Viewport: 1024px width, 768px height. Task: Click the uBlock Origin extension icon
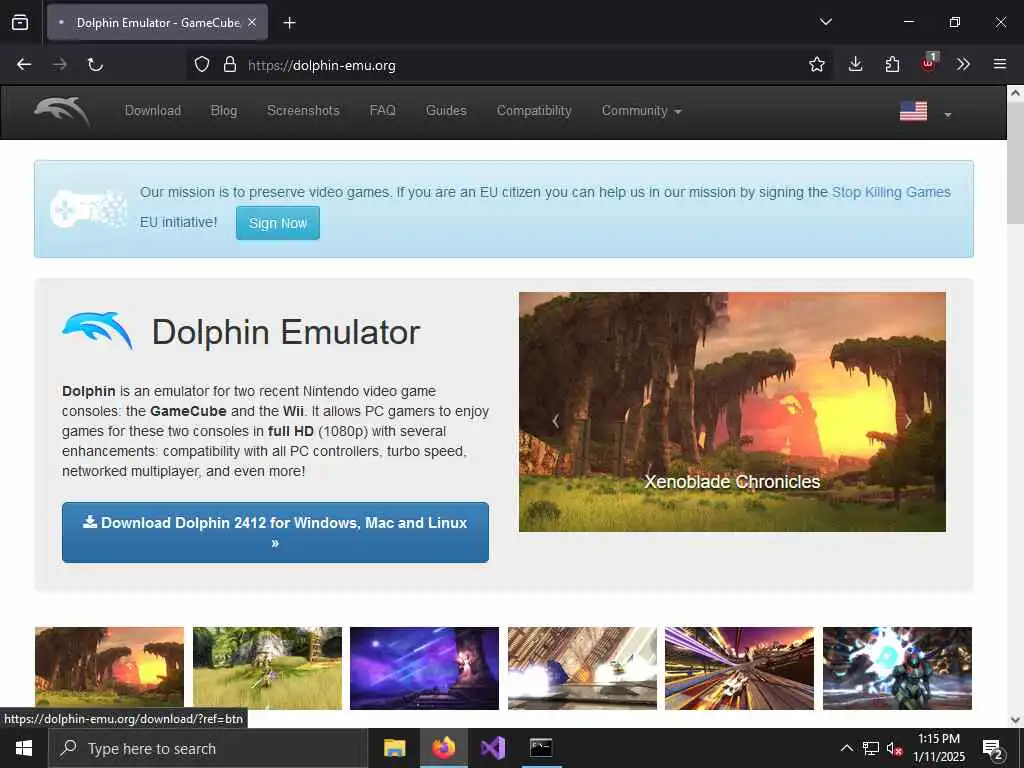click(929, 63)
